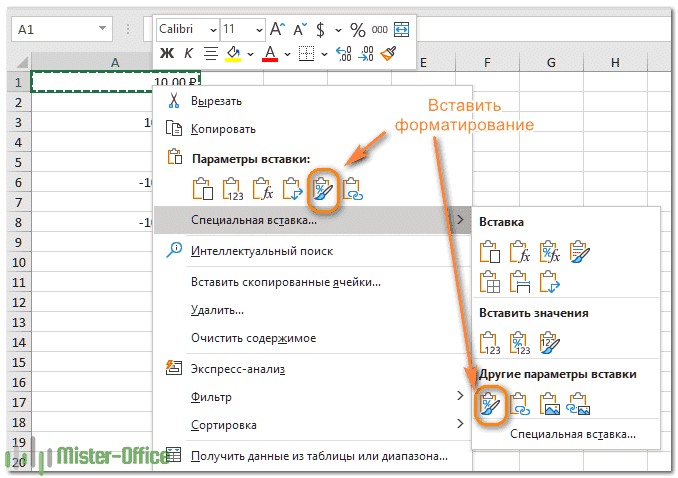
Task: Select Копировать in the context menu
Action: (x=223, y=129)
